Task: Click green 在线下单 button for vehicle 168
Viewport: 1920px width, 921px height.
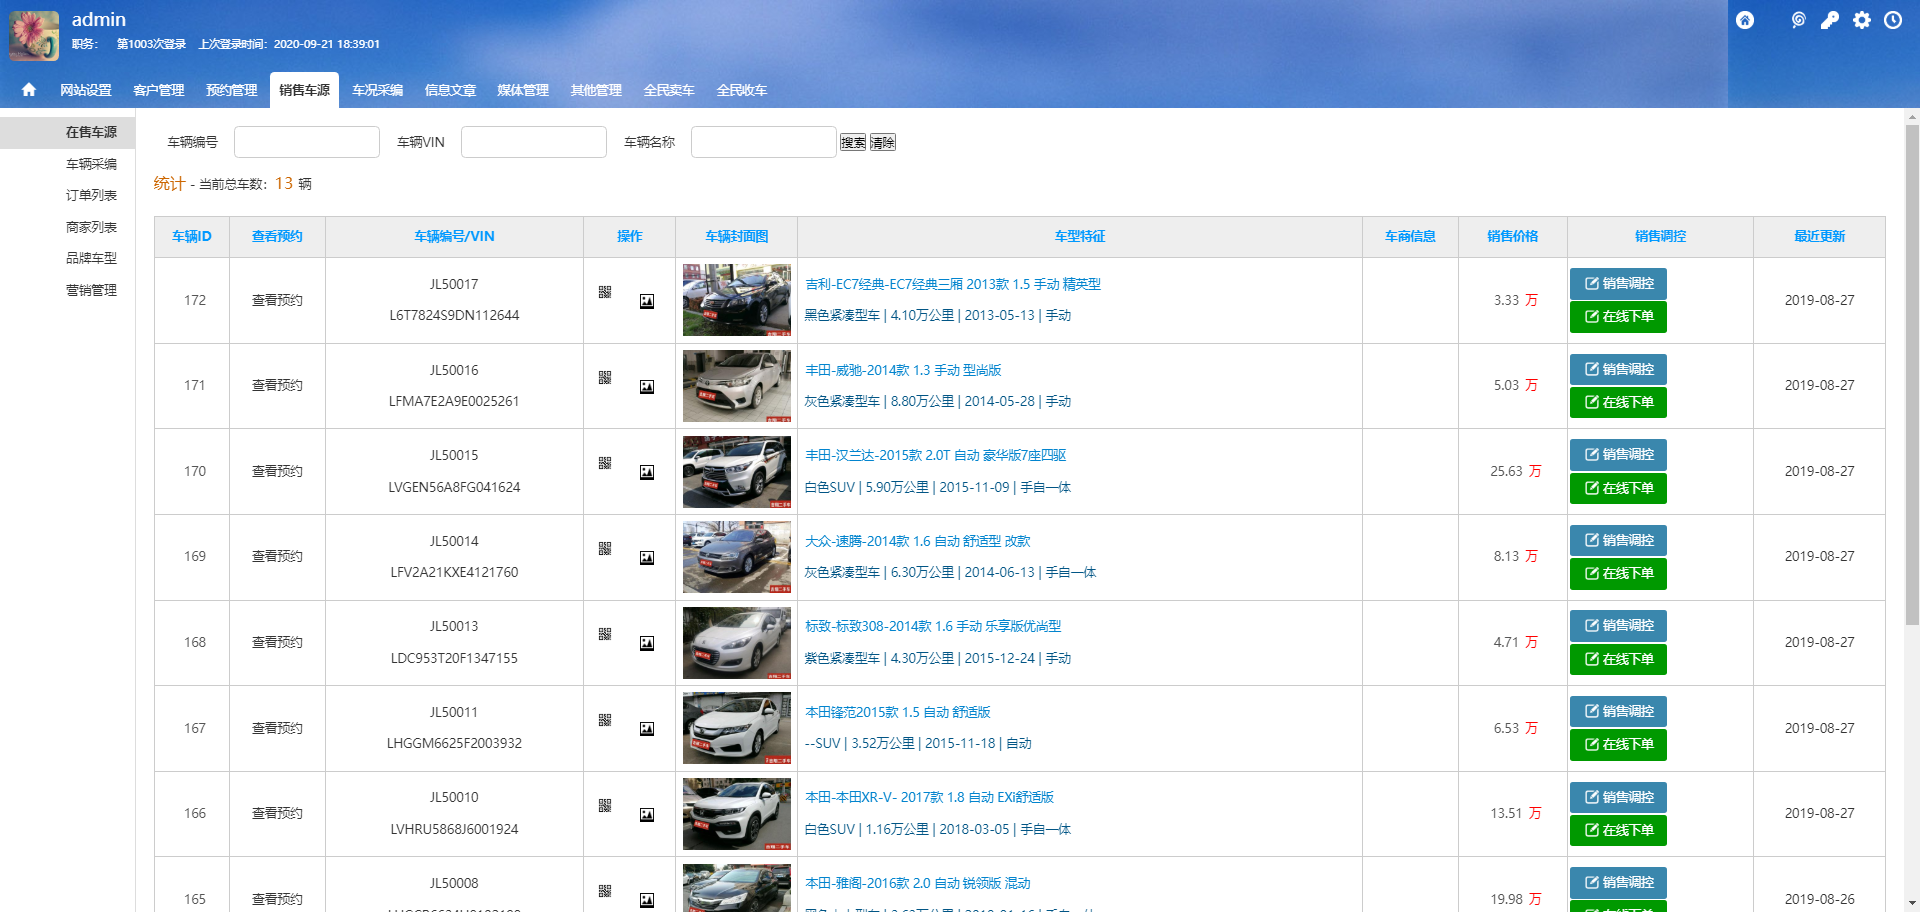Action: [1618, 659]
